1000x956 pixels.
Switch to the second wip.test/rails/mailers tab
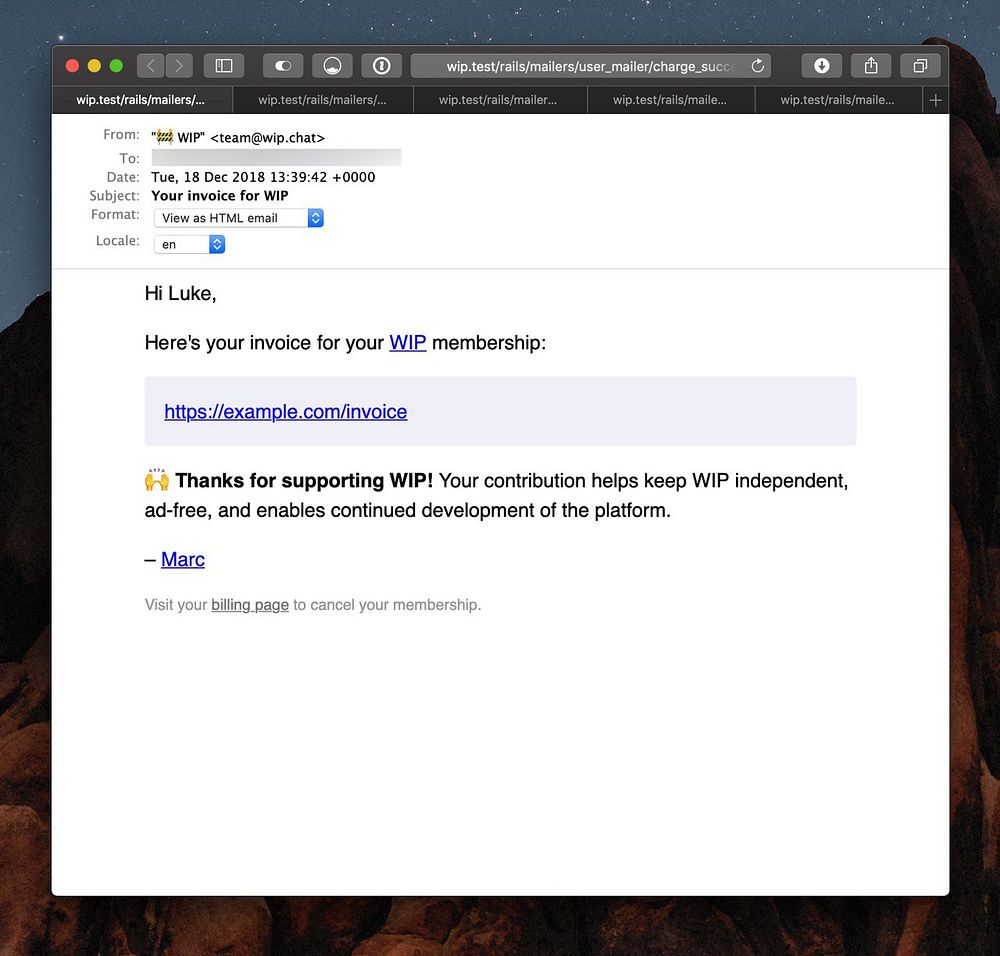[323, 100]
